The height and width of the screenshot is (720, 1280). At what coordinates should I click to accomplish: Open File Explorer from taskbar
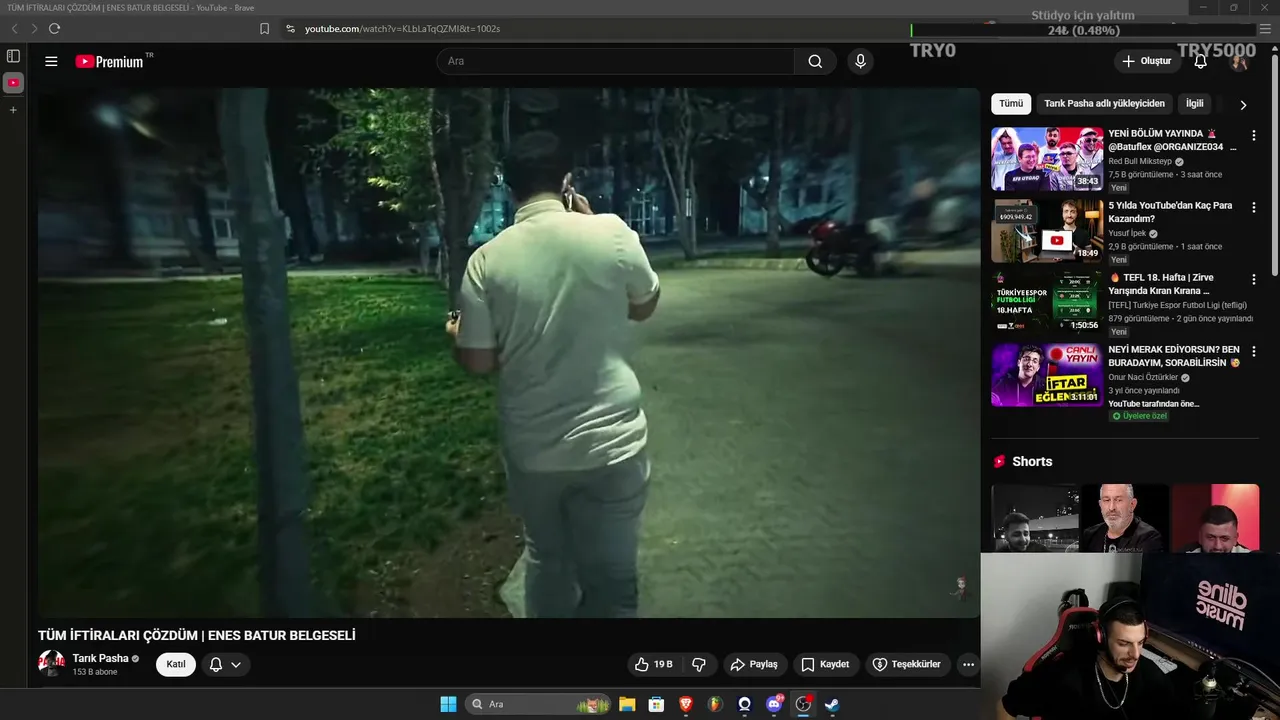(627, 704)
